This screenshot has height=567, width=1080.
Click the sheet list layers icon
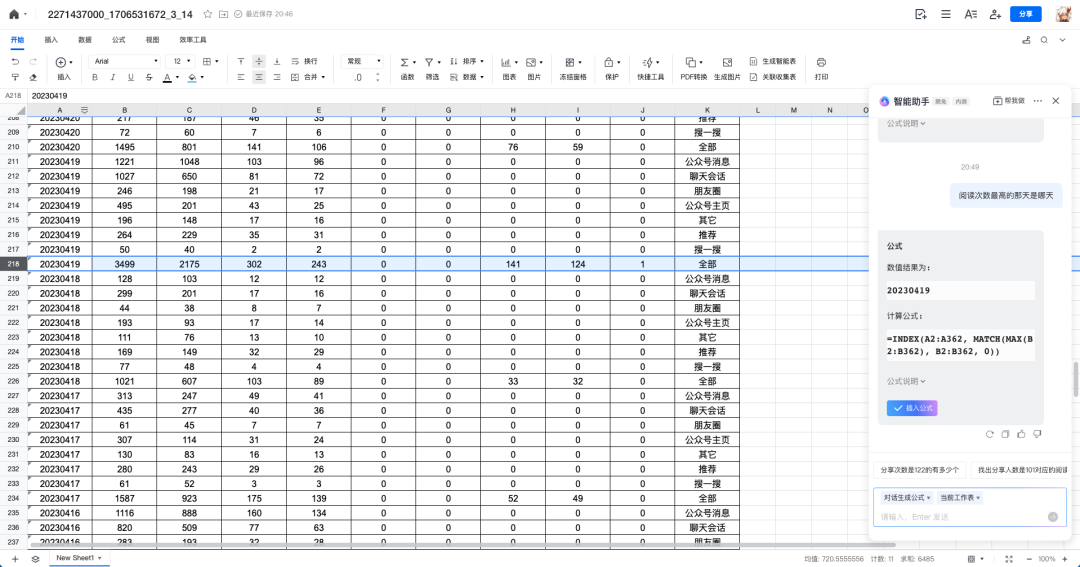click(x=35, y=559)
